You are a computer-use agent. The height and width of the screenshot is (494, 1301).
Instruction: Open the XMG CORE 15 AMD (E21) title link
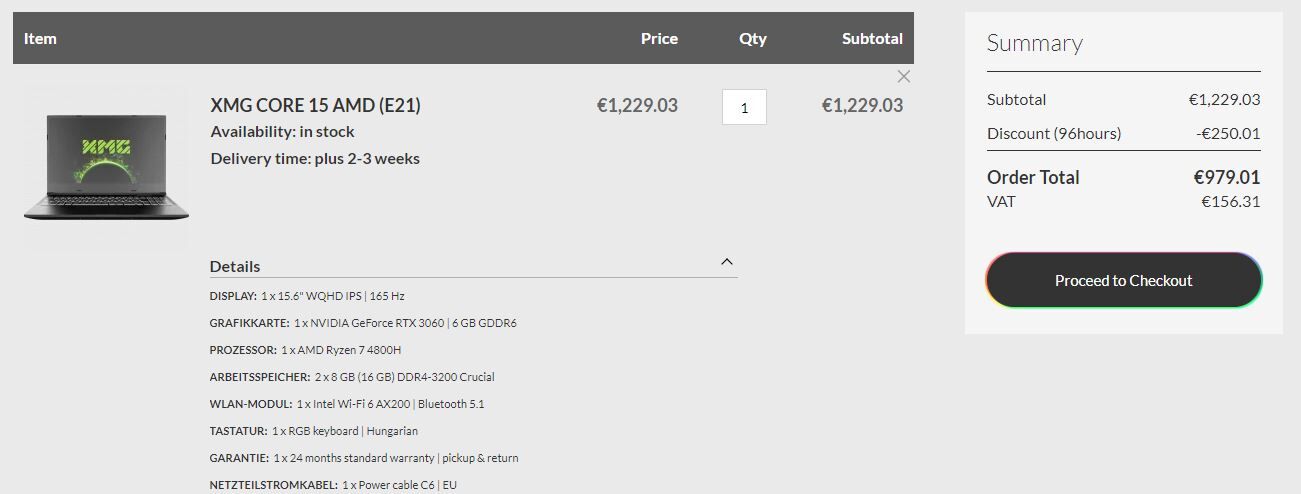pos(316,105)
